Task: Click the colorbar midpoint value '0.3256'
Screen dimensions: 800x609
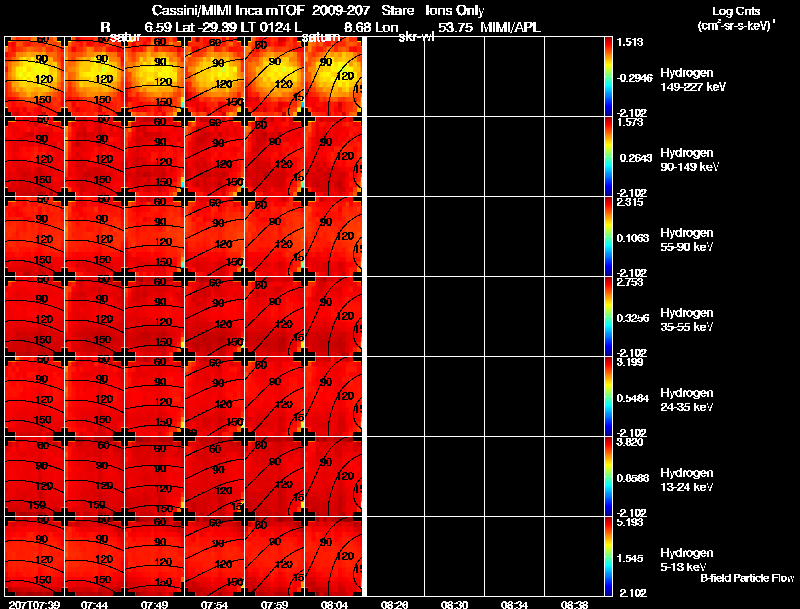Action: 633,318
